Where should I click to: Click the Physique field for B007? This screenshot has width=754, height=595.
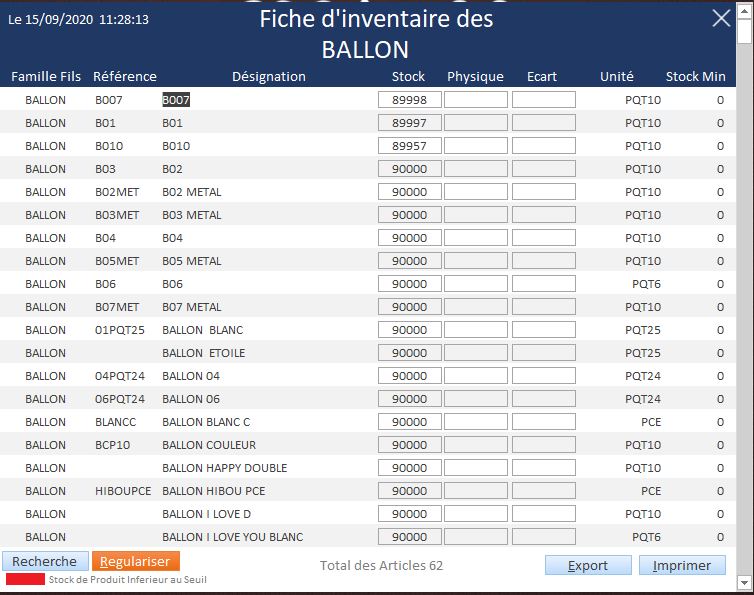pos(475,100)
